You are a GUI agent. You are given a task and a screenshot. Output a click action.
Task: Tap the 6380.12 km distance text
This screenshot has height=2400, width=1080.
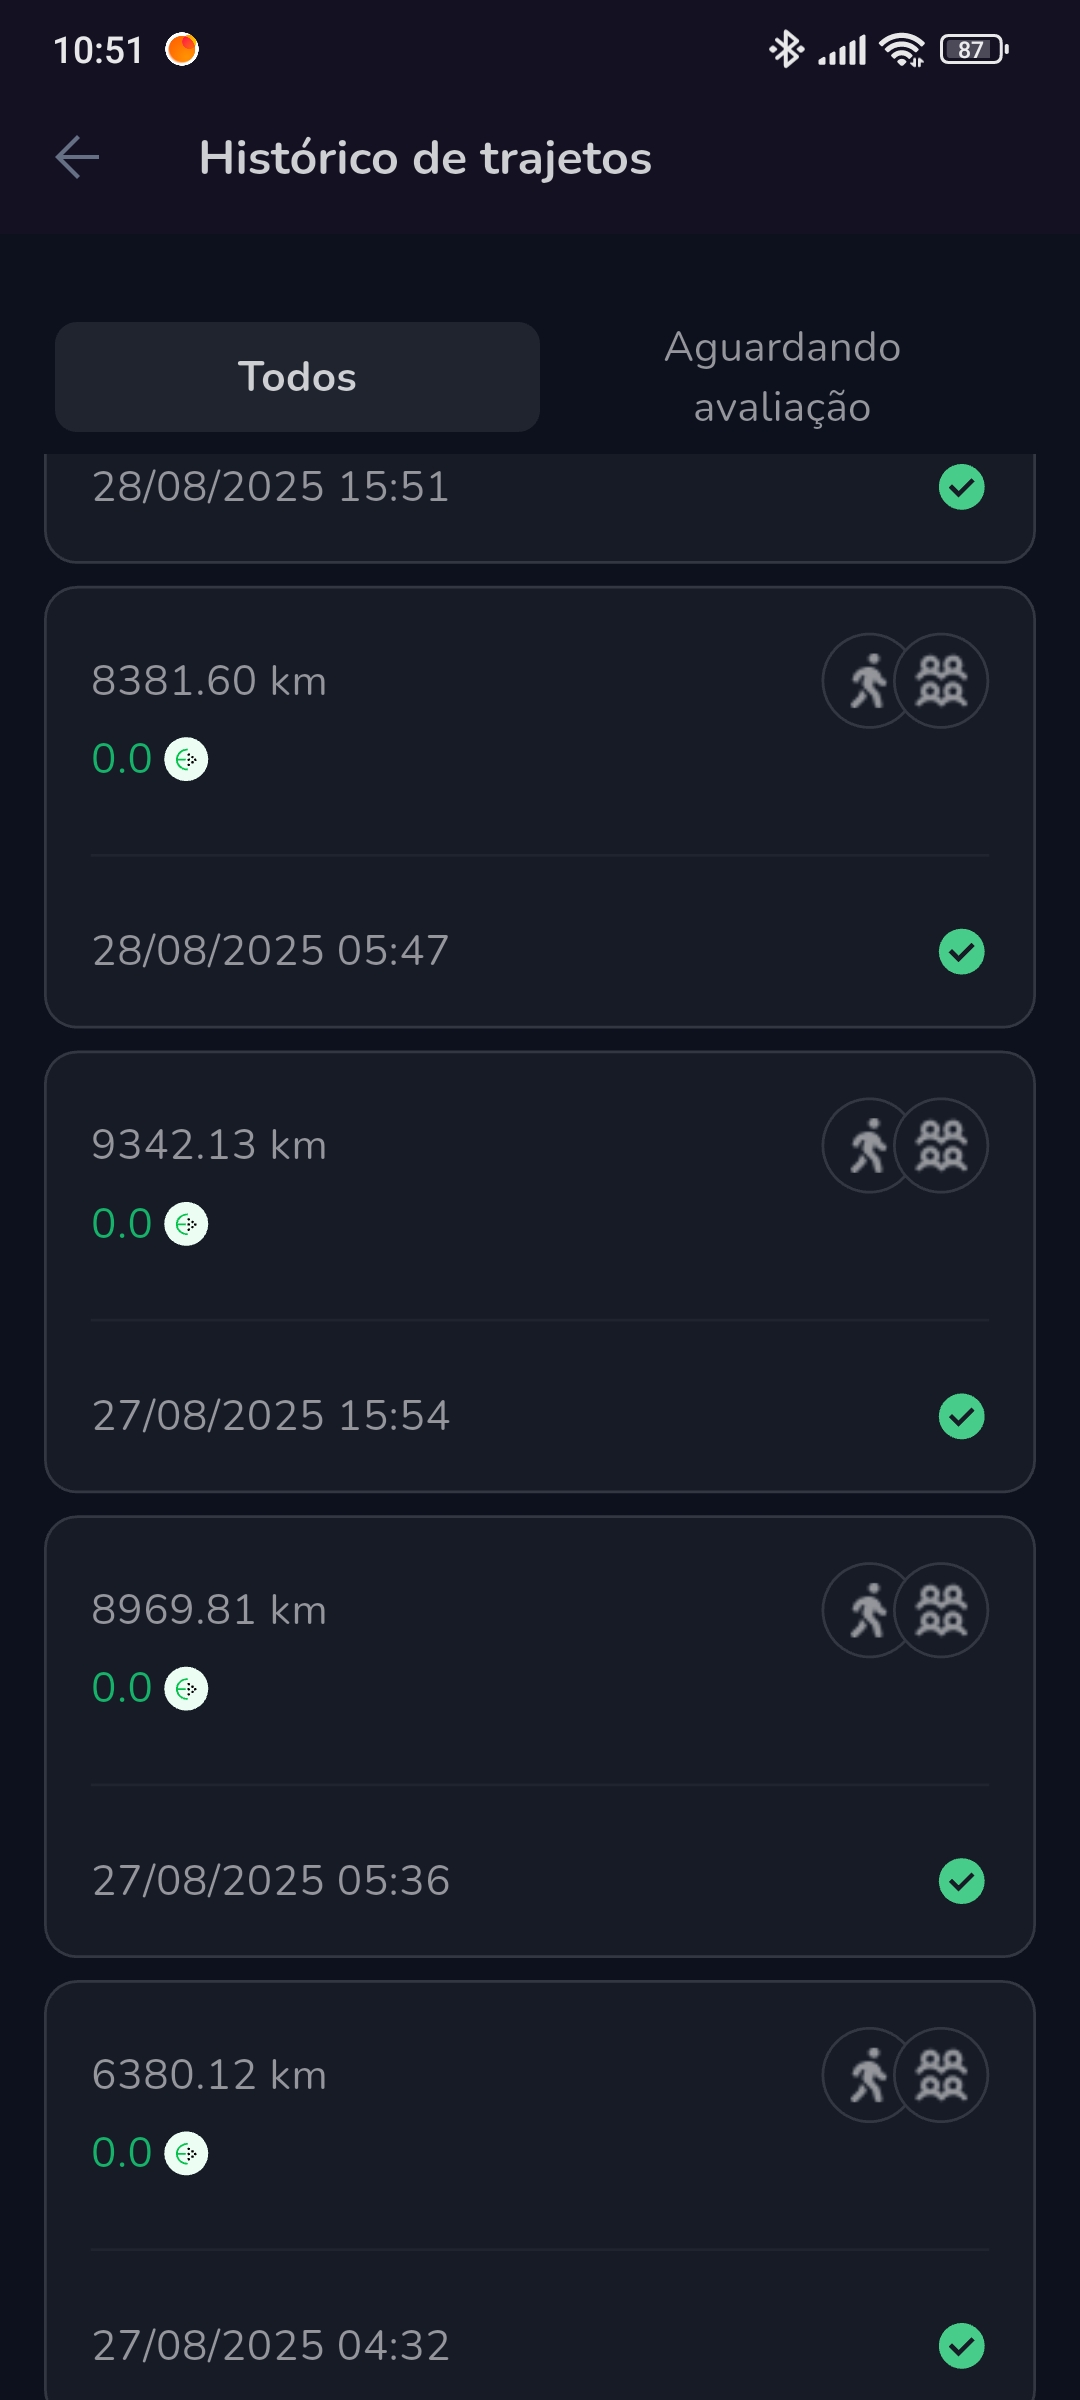click(x=209, y=2075)
